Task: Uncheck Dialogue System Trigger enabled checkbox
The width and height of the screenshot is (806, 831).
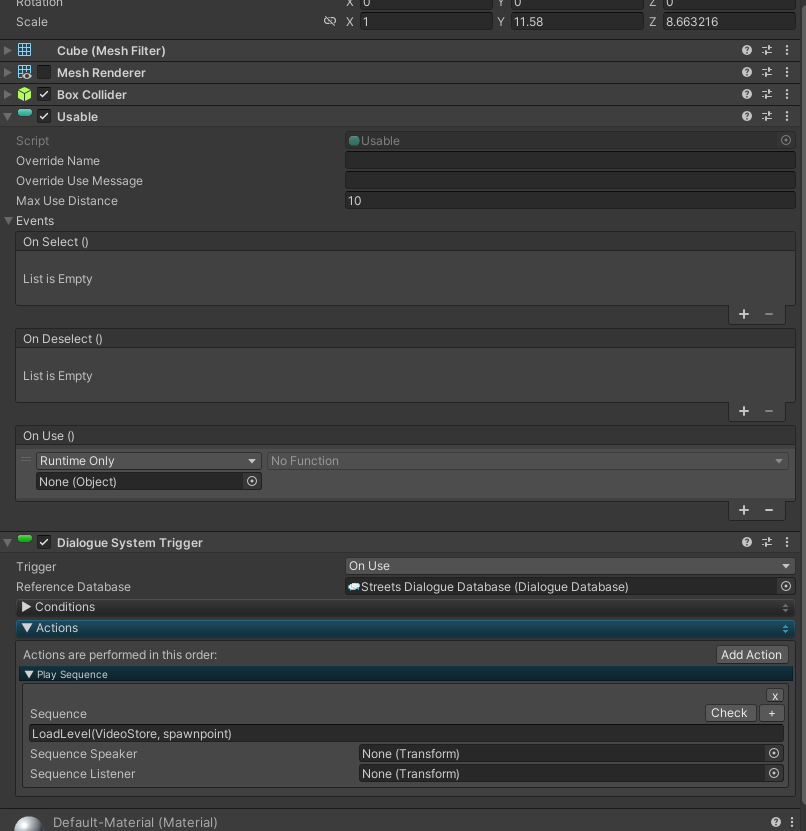Action: coord(44,542)
